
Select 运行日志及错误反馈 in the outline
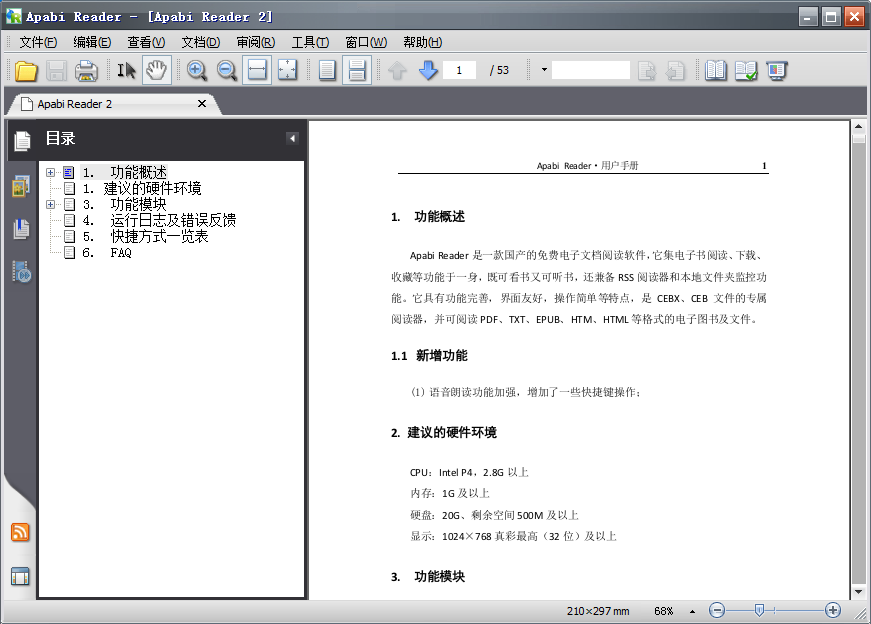159,221
